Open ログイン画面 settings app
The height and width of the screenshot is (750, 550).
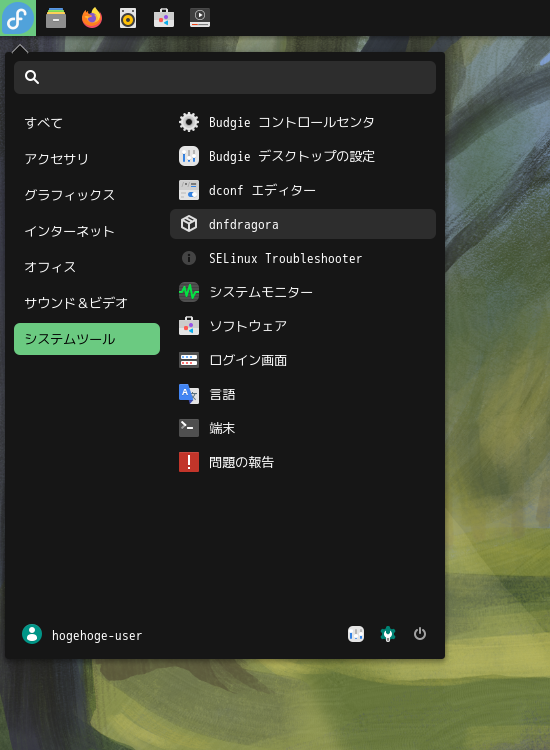coord(303,360)
